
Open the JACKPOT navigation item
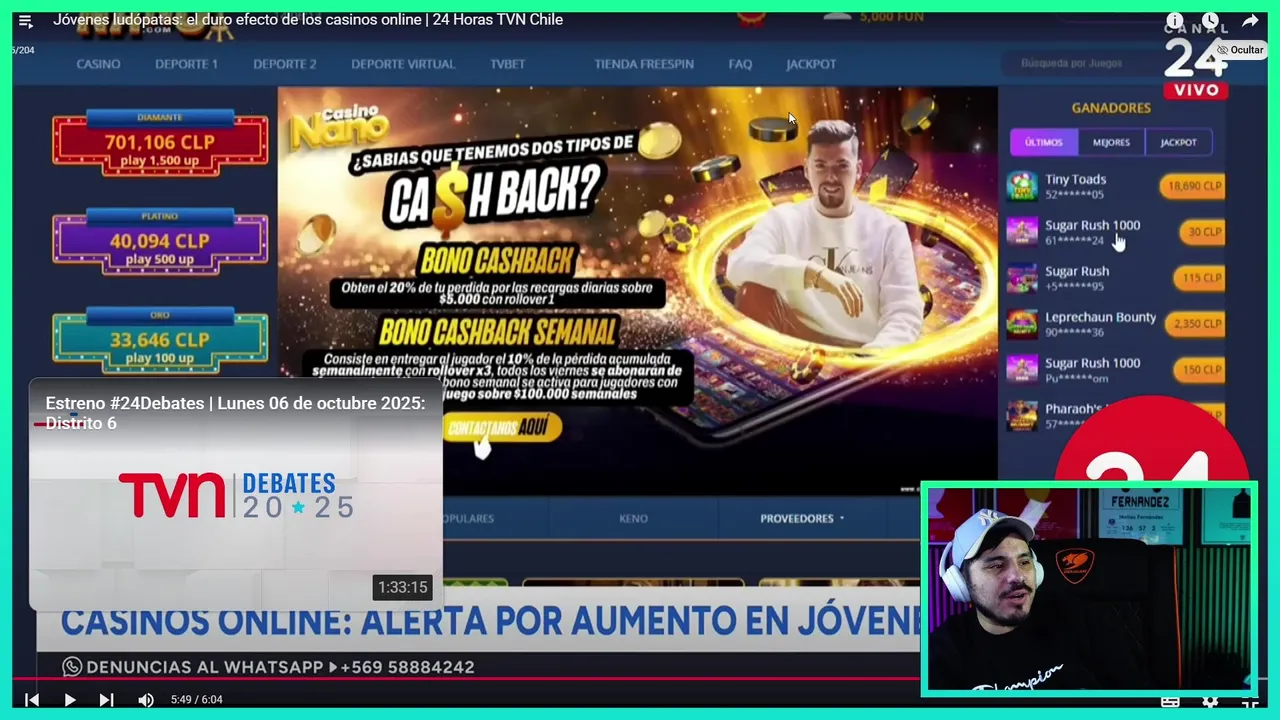(811, 64)
